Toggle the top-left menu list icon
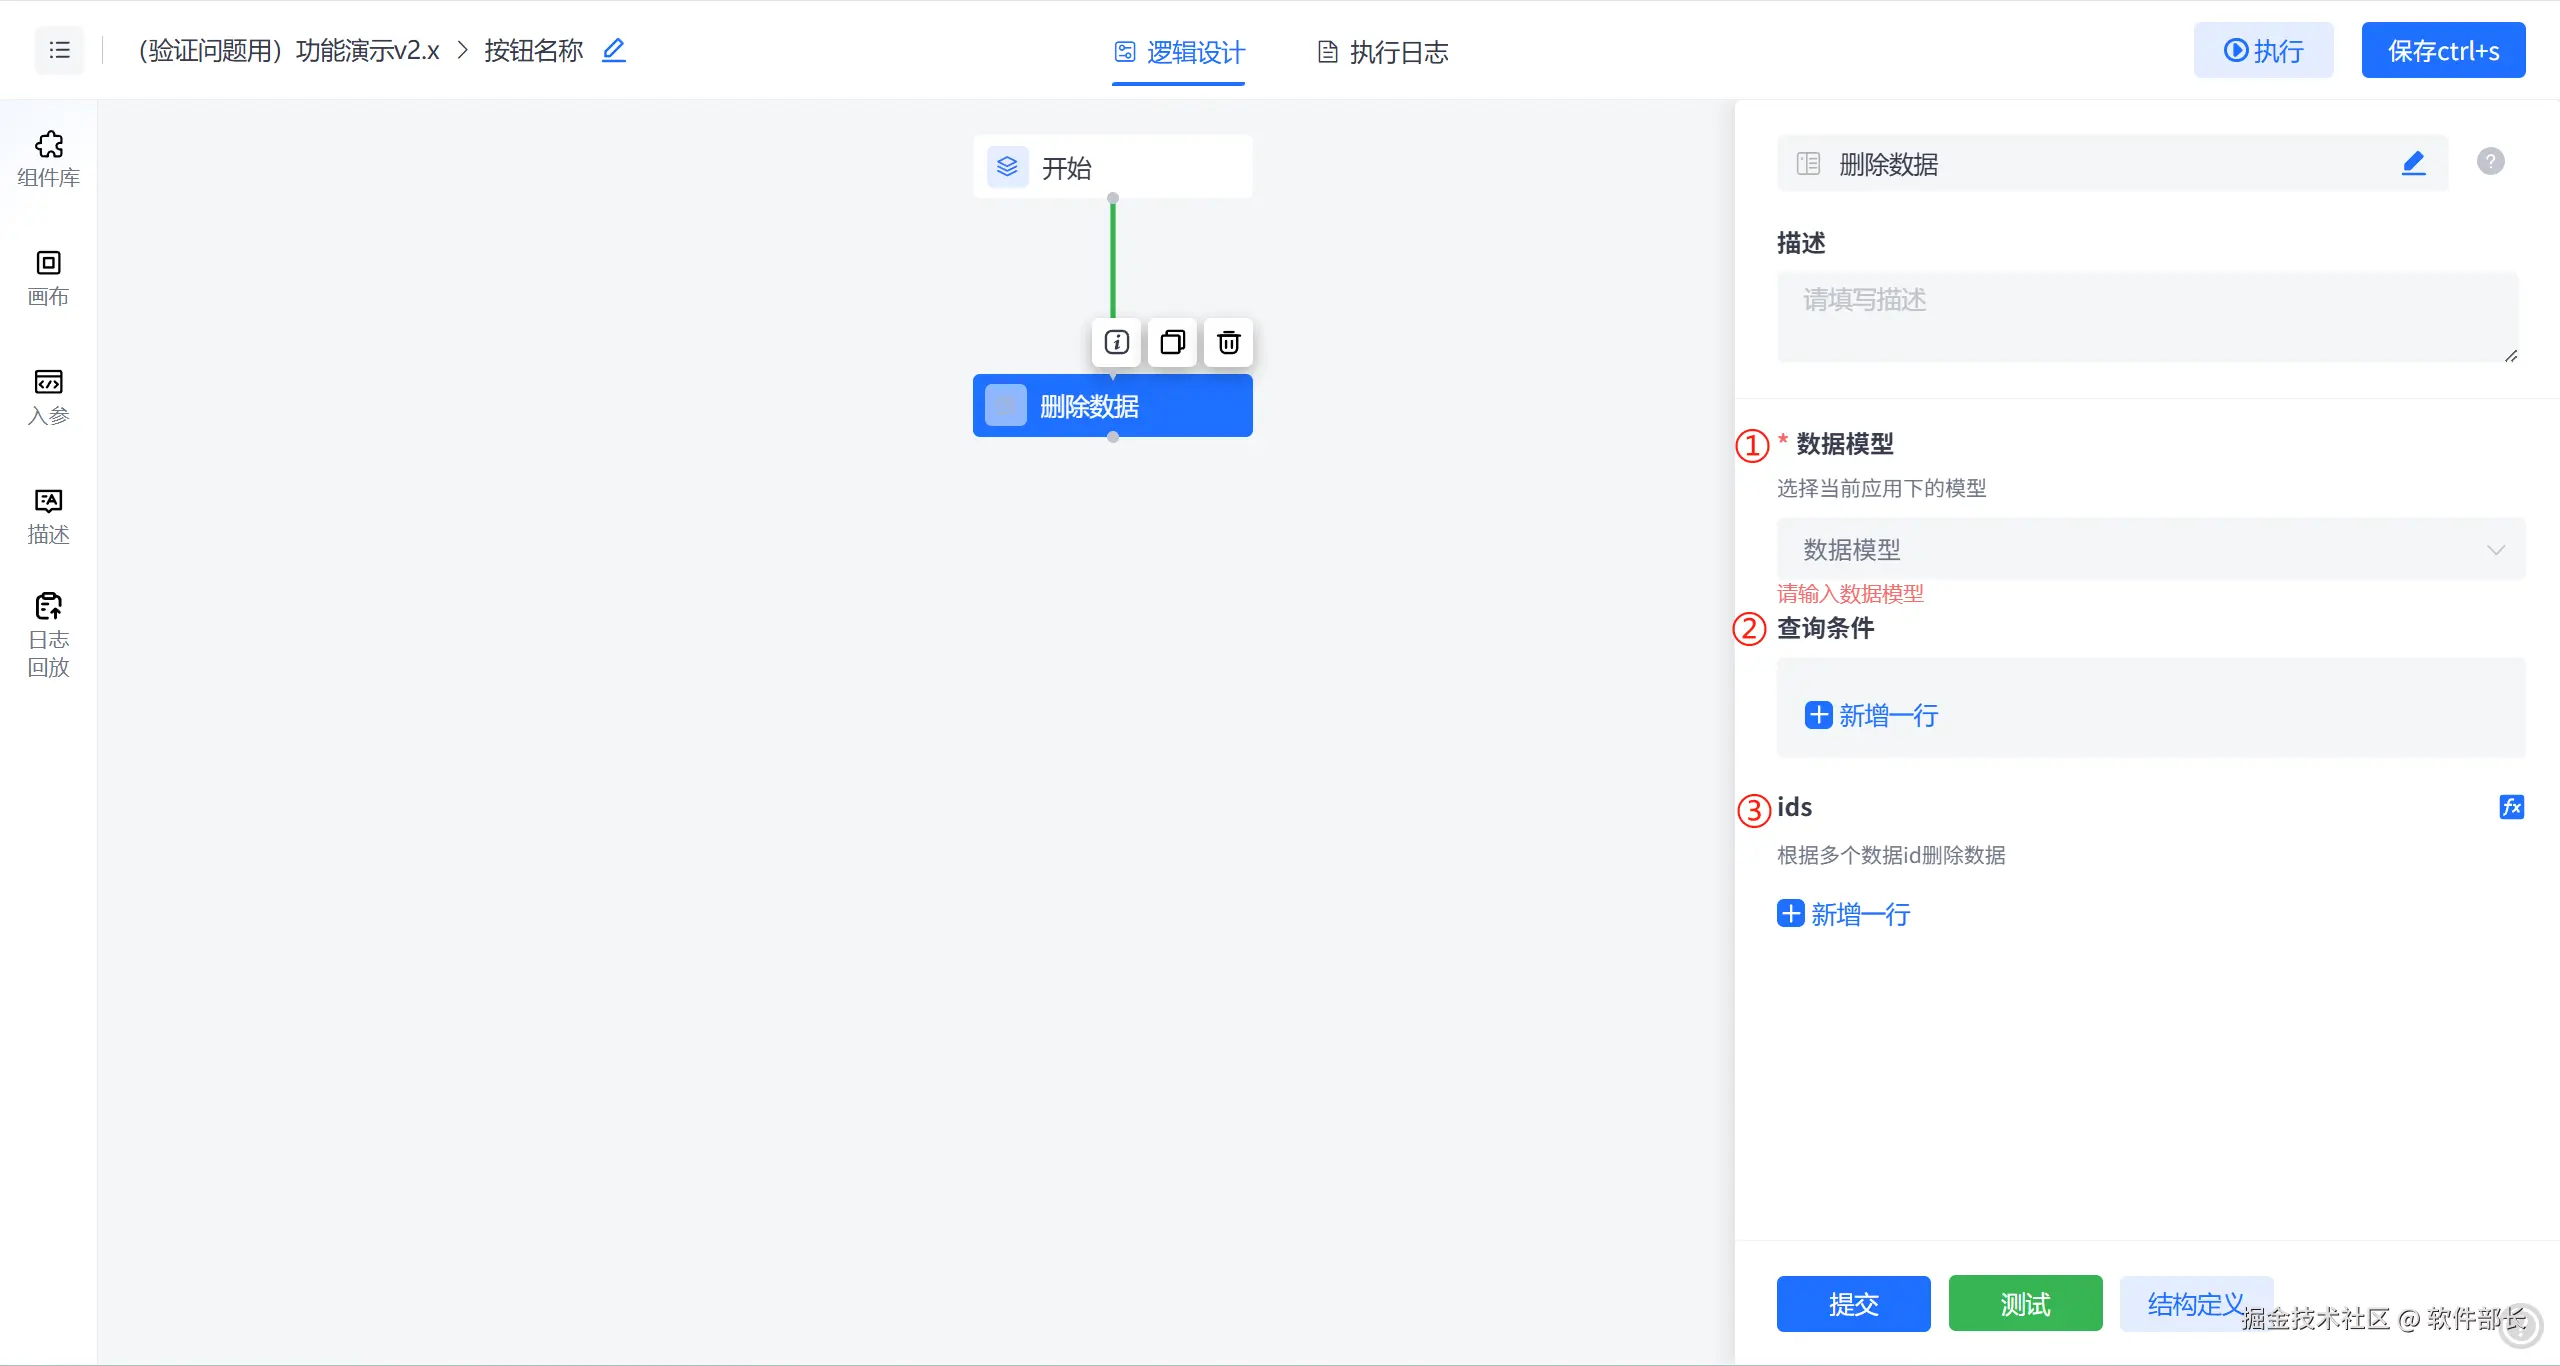Viewport: 2560px width, 1366px height. pos(60,50)
